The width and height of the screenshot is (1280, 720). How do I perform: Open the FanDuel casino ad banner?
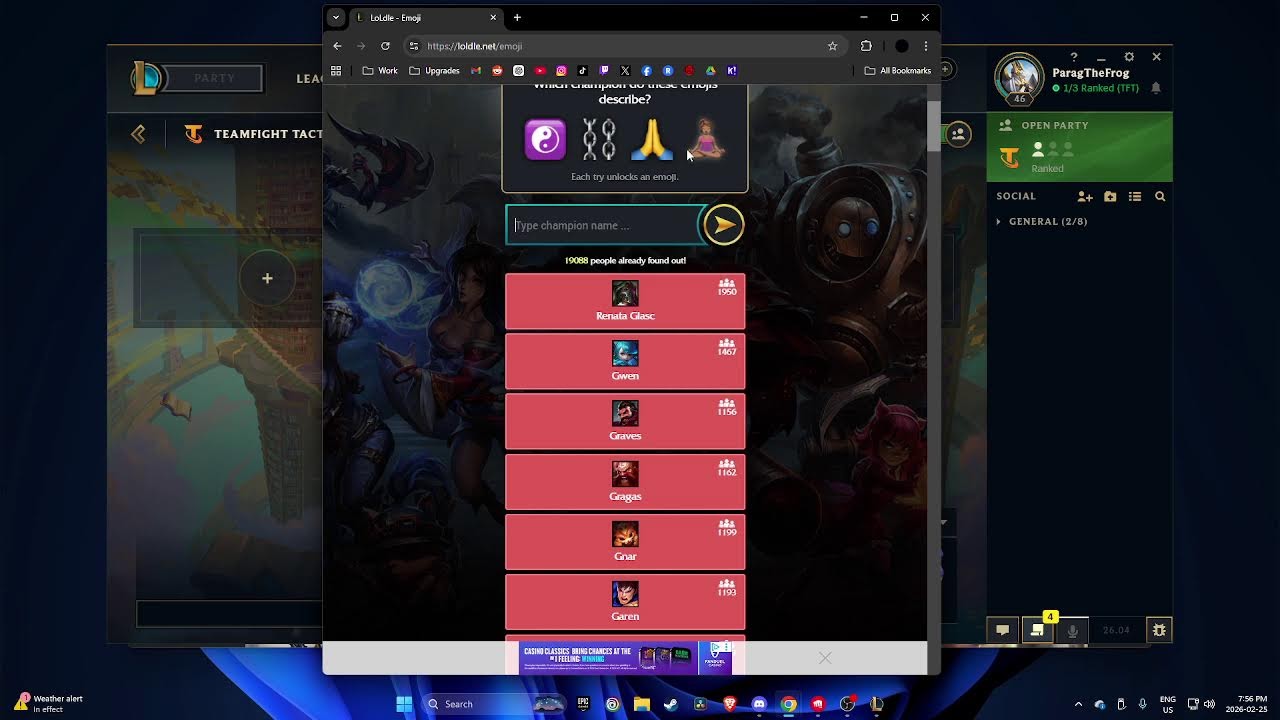pos(625,658)
